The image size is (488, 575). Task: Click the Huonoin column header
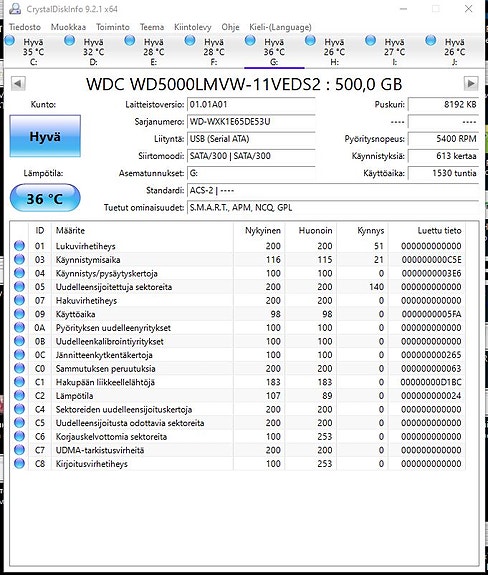click(311, 230)
